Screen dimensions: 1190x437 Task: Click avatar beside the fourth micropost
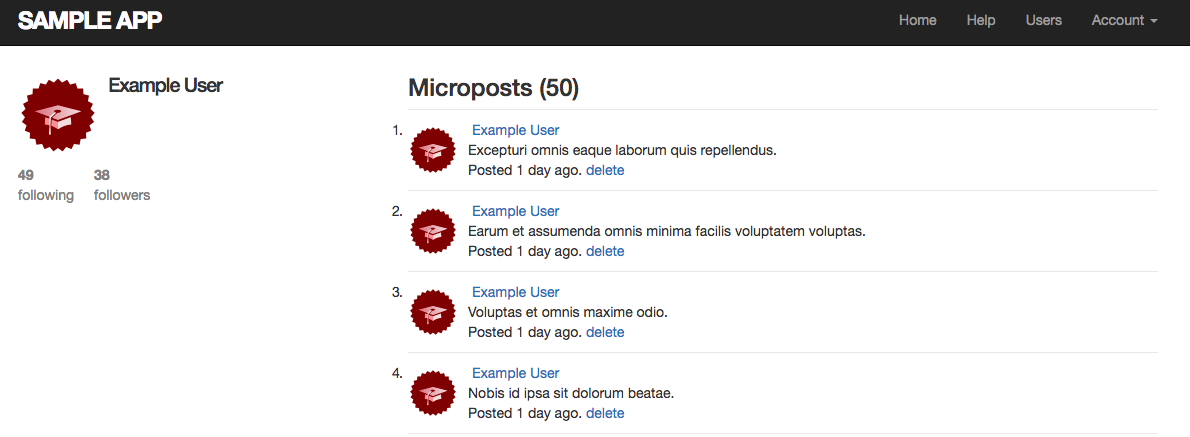pyautogui.click(x=433, y=393)
